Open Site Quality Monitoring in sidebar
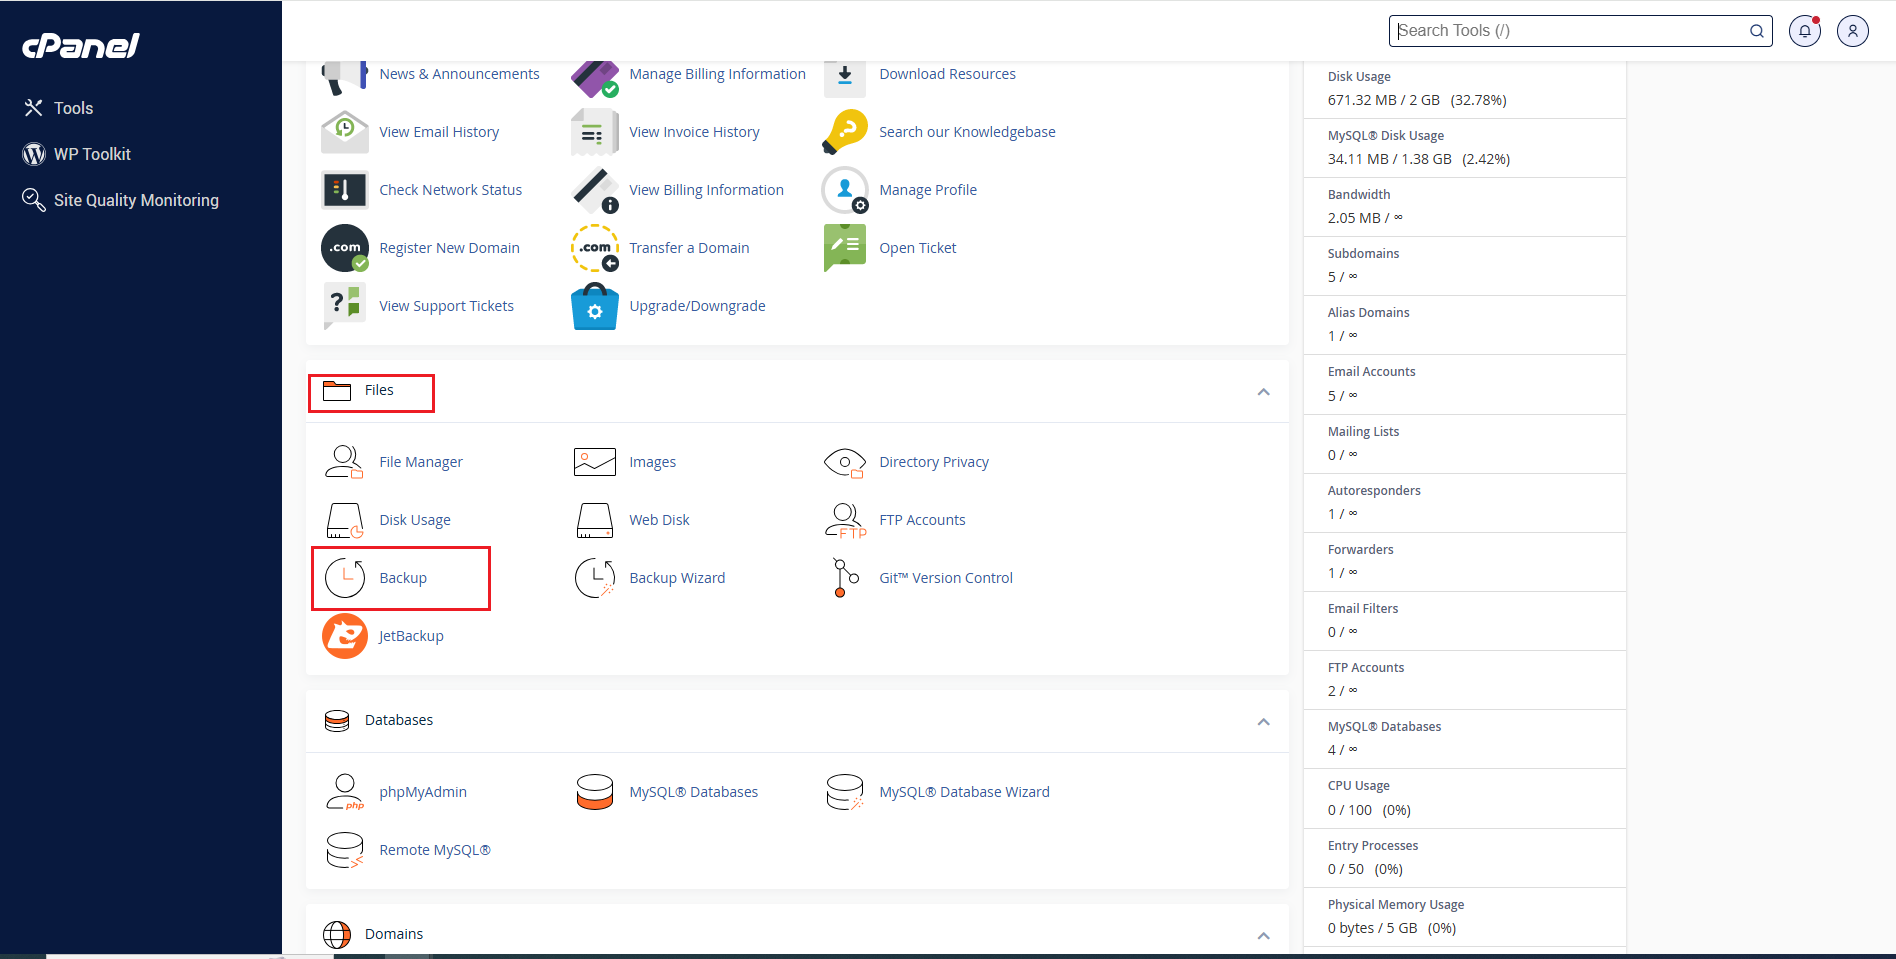The image size is (1896, 959). (136, 200)
